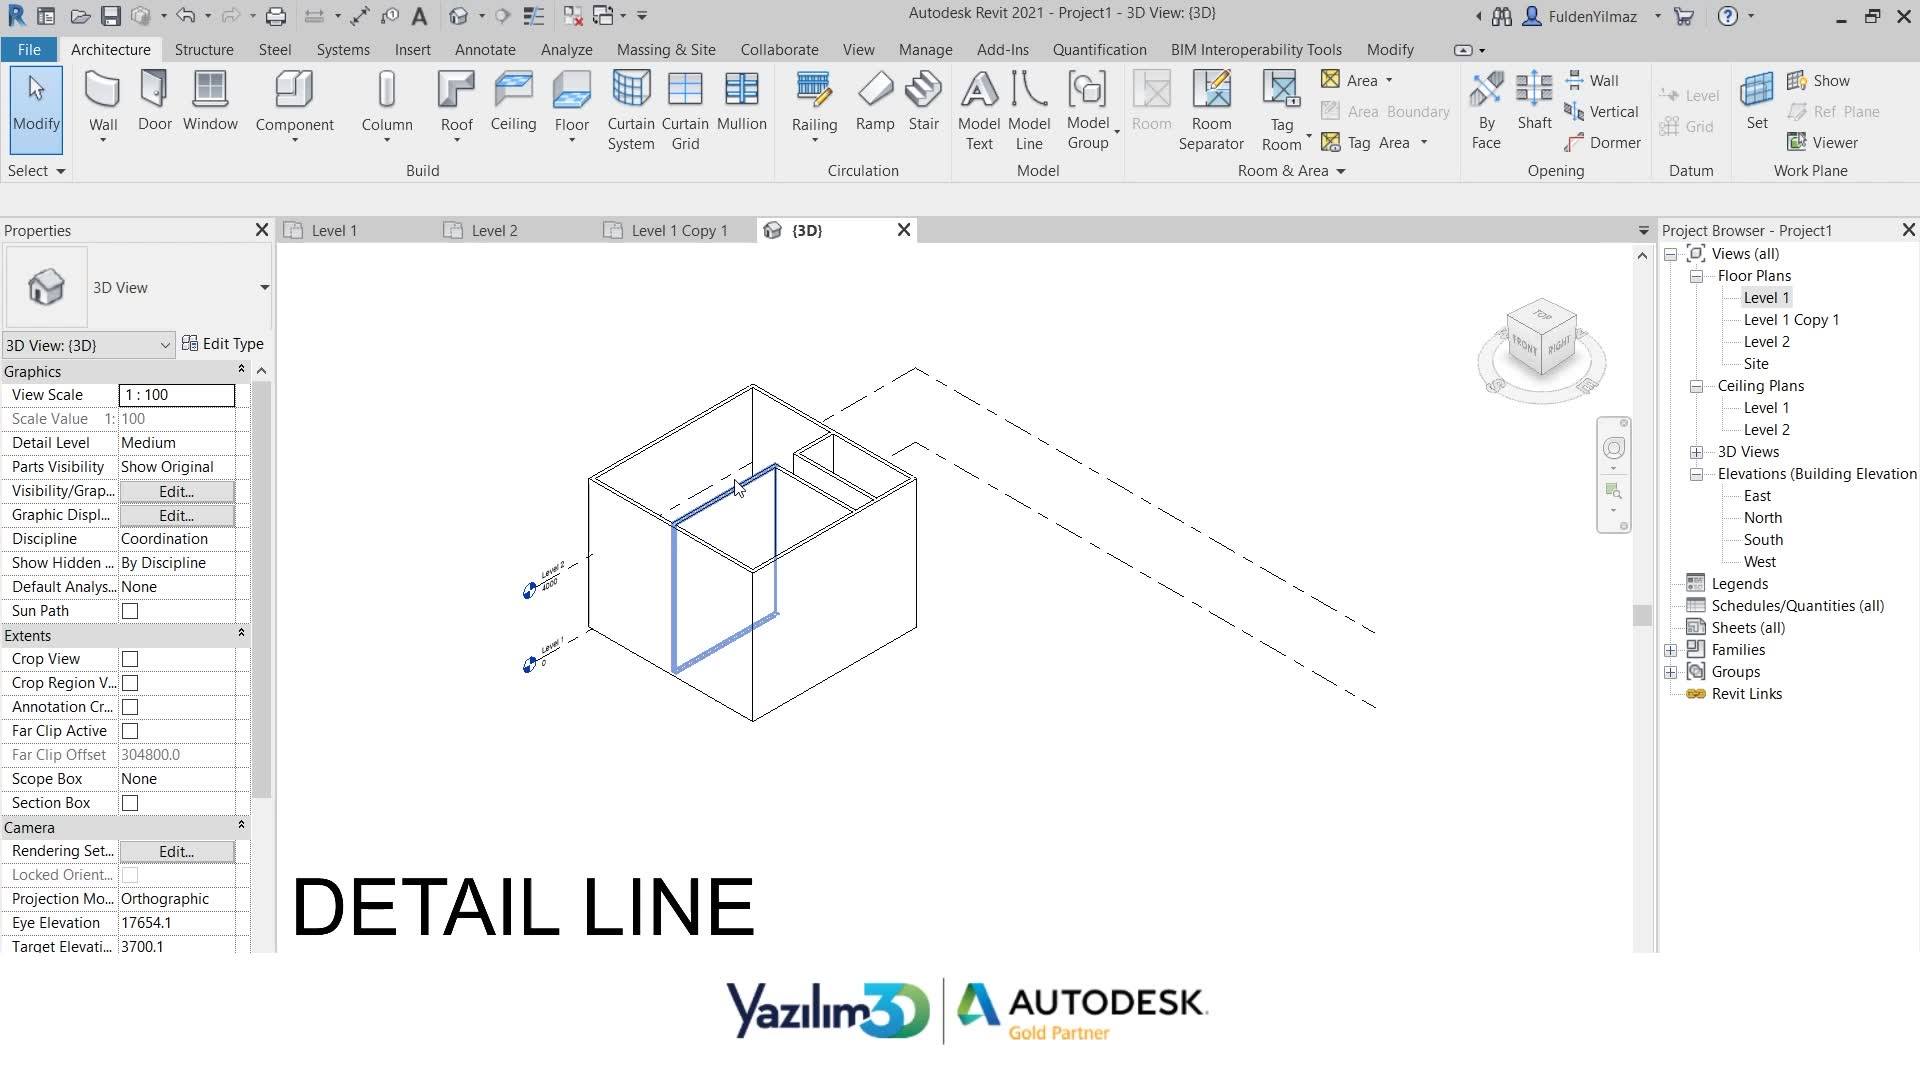Expand the Groups tree node
Image resolution: width=1920 pixels, height=1080 pixels.
[x=1671, y=672]
